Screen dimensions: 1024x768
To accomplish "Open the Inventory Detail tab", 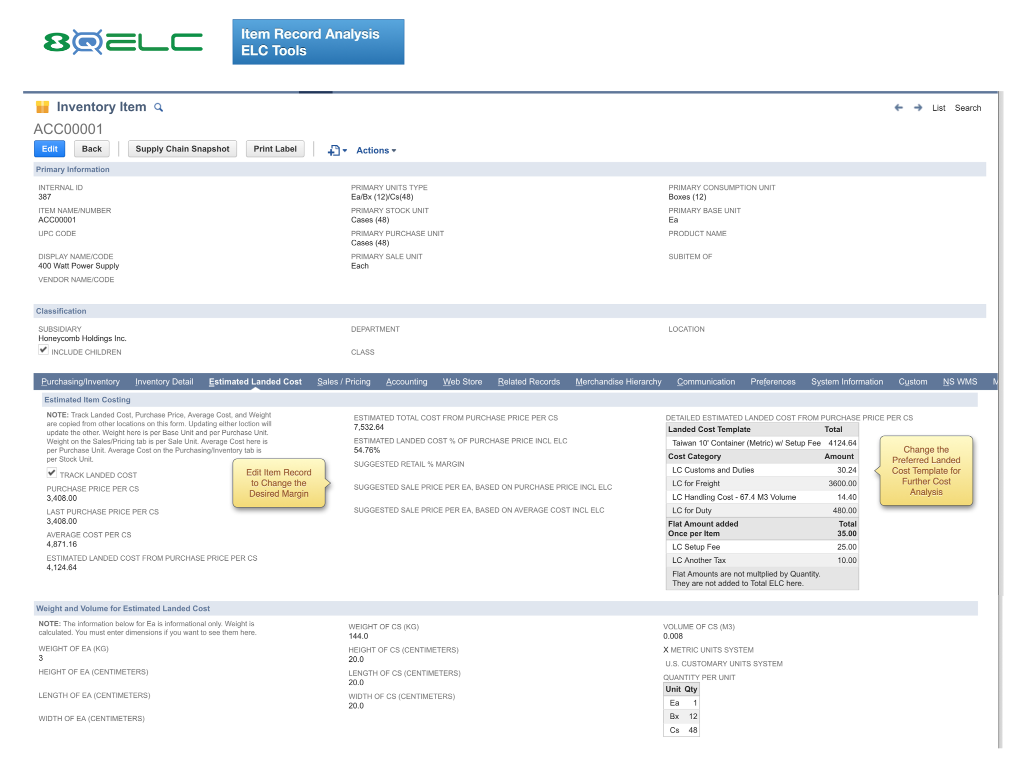I will point(164,382).
